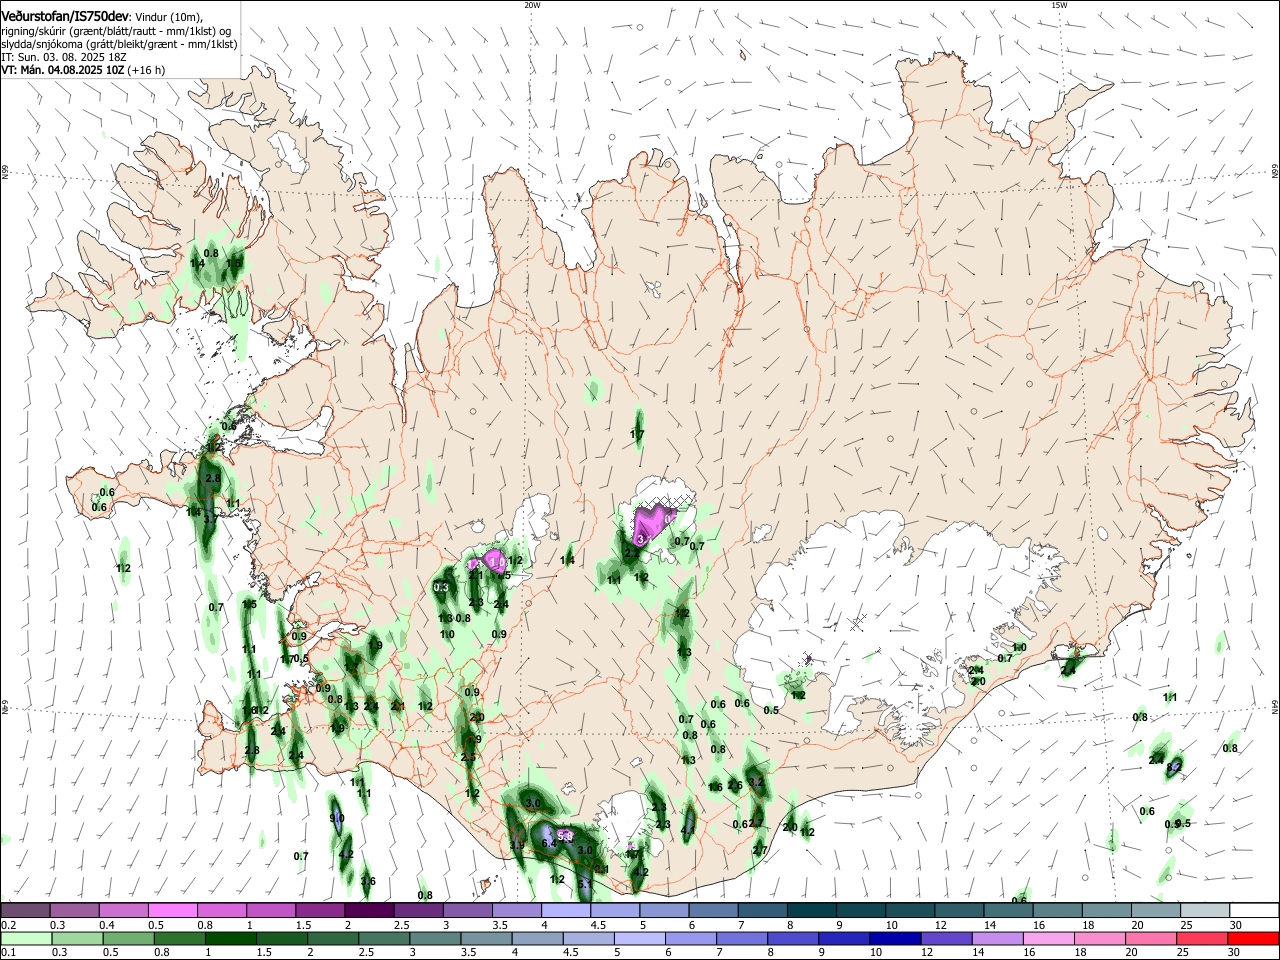Click the Veðurstofan/IS750dev title text

(66, 16)
